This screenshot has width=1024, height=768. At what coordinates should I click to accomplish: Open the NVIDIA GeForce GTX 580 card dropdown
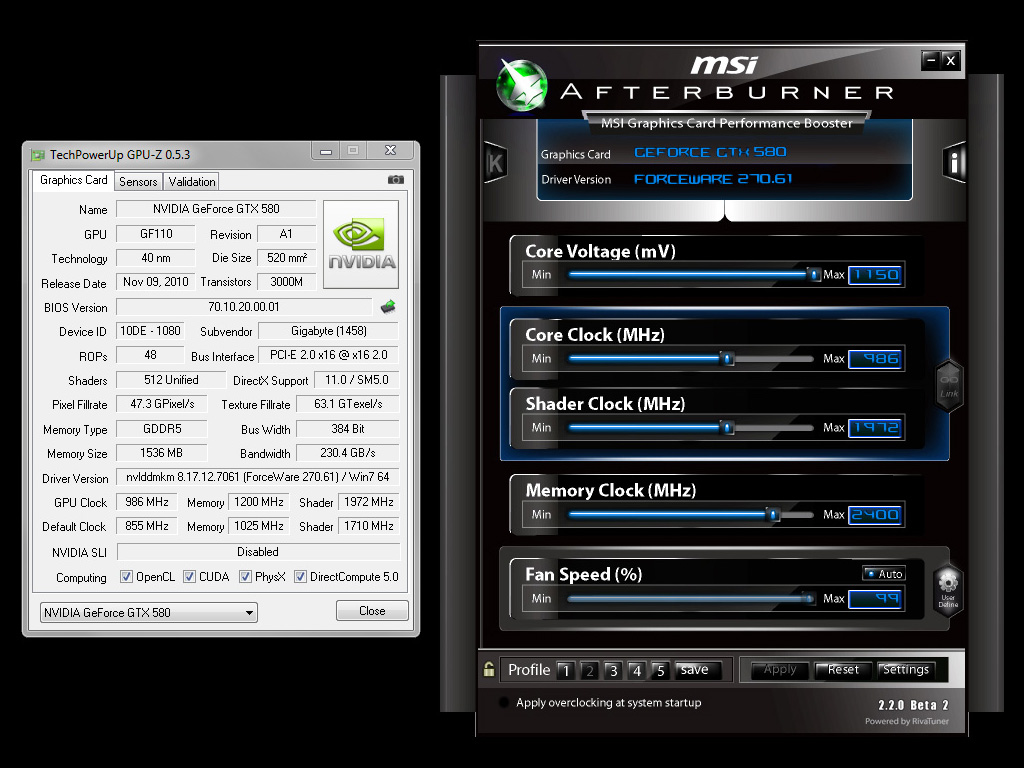point(149,613)
